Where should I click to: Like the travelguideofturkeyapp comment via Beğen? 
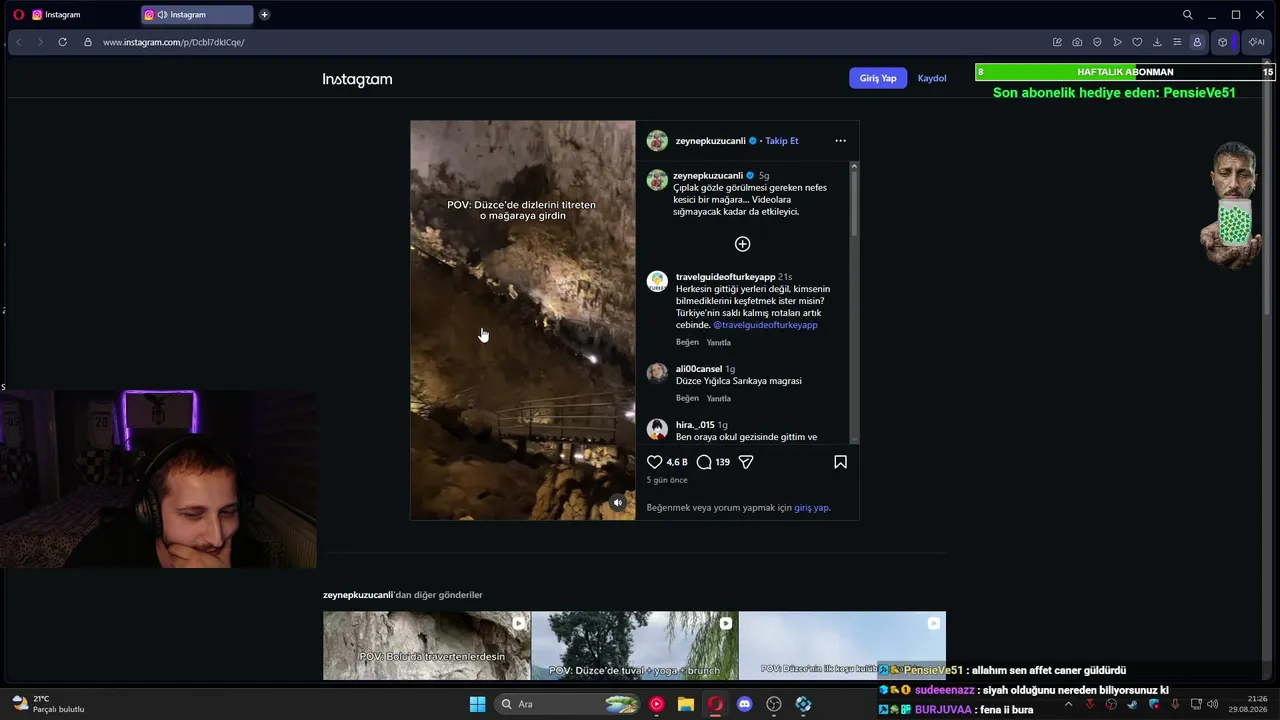tap(687, 342)
